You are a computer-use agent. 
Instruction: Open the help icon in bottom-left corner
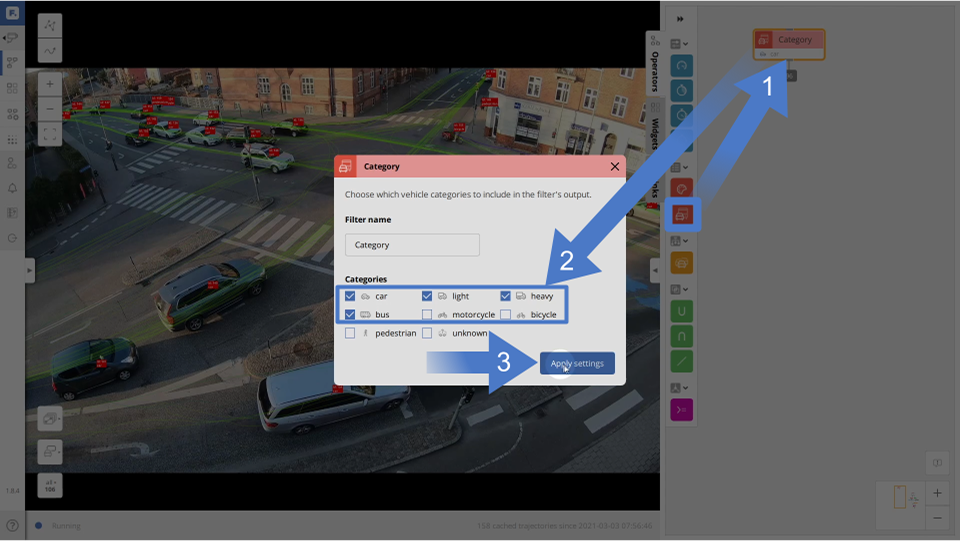12,526
